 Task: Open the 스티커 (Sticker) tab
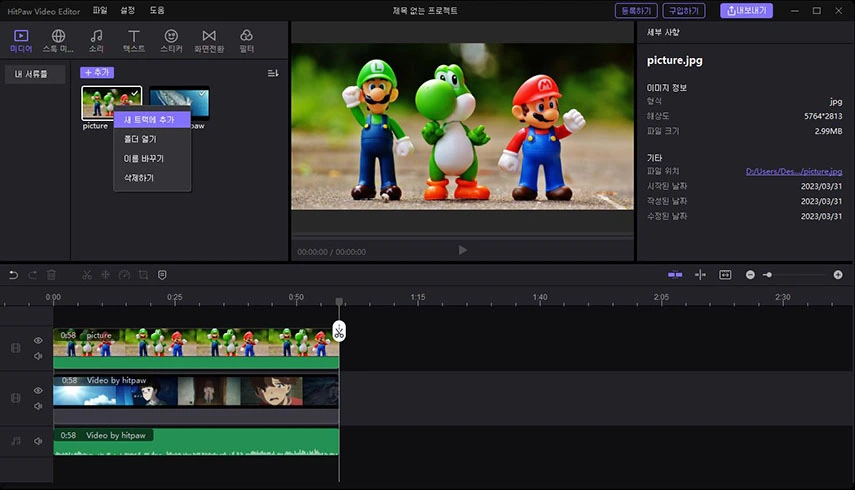pyautogui.click(x=171, y=41)
